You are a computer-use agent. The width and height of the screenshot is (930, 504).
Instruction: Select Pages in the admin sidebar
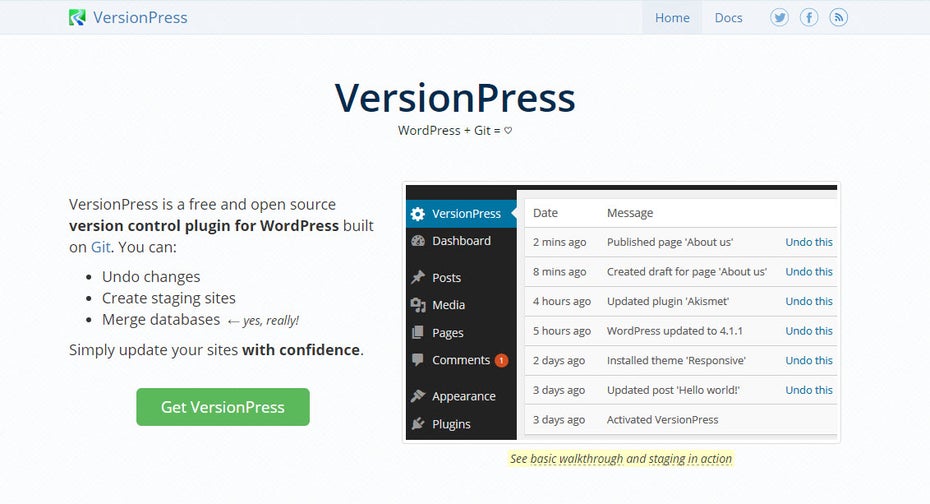pos(461,333)
